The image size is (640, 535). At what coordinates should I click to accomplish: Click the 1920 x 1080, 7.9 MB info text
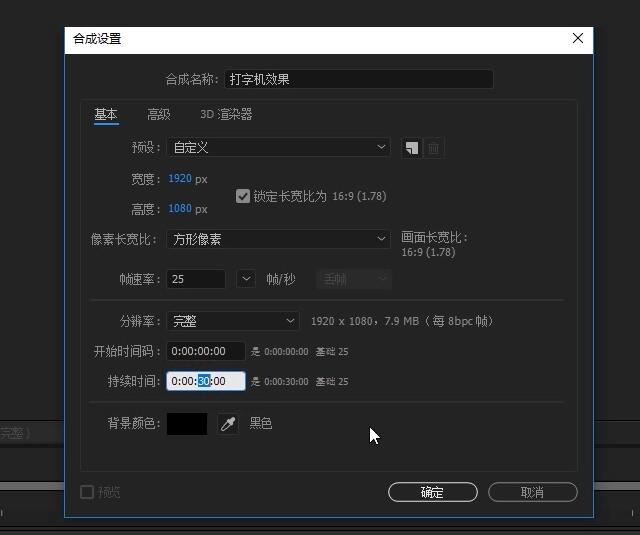pos(402,321)
